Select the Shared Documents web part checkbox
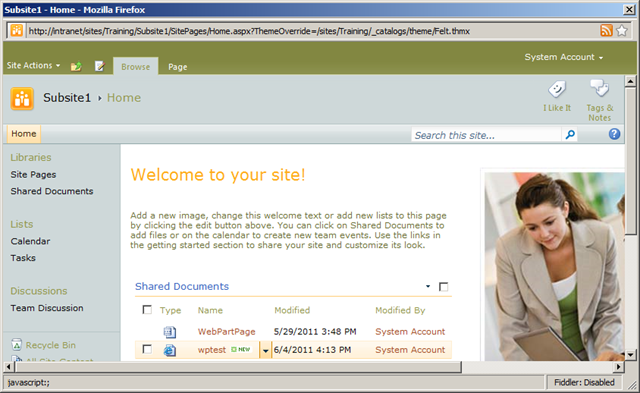Screen dimensions: 640x393 click(x=443, y=287)
